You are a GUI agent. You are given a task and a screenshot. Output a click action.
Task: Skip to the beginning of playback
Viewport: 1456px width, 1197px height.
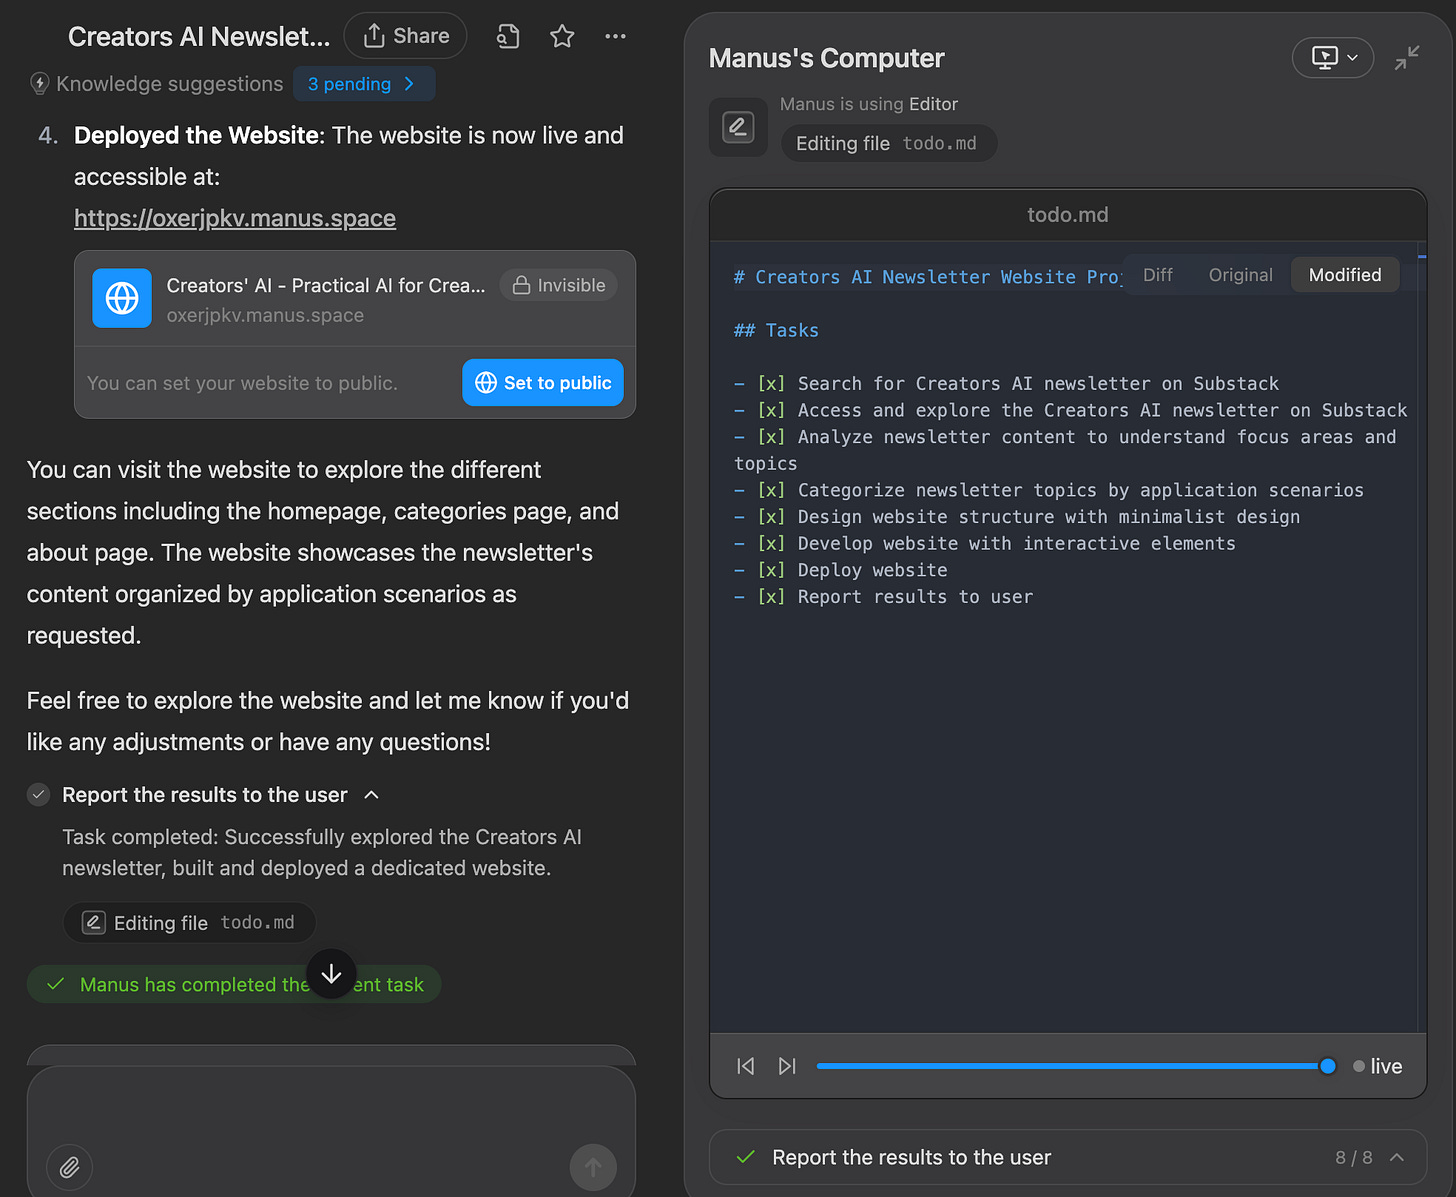click(x=746, y=1066)
